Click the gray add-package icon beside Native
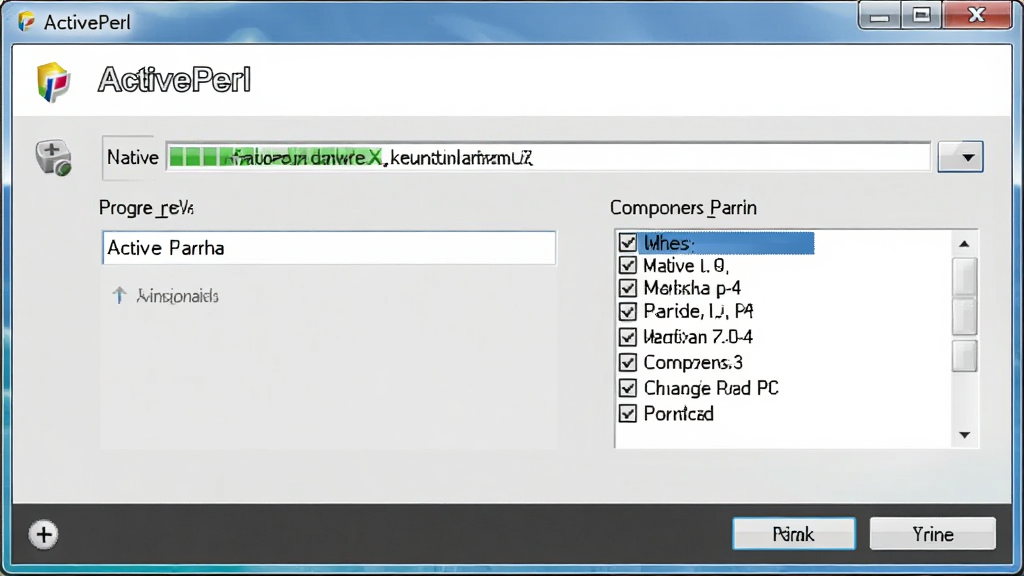1024x576 pixels. coord(54,157)
